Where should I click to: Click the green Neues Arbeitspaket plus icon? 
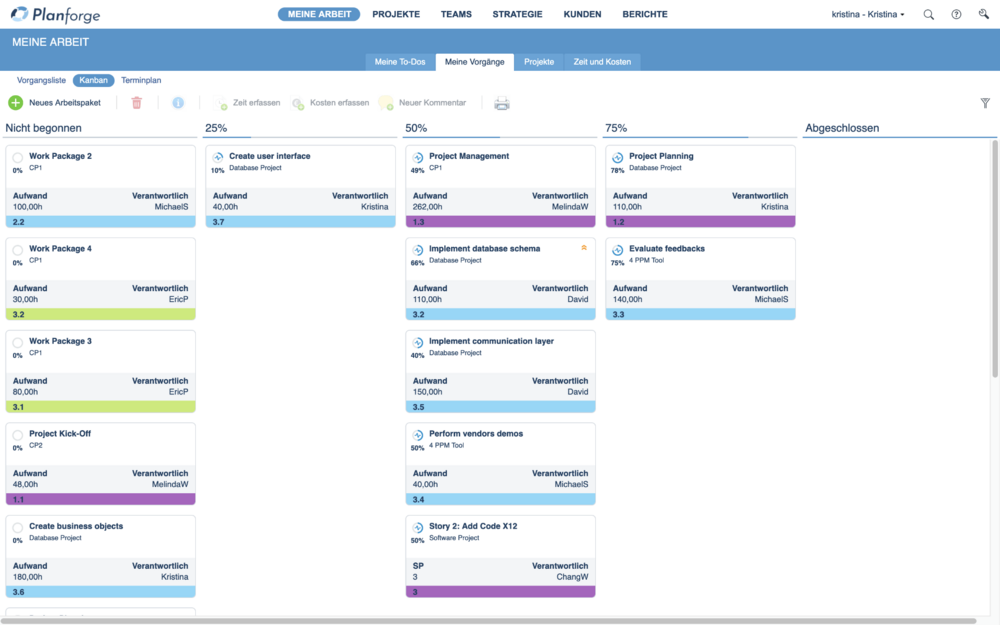pos(15,103)
